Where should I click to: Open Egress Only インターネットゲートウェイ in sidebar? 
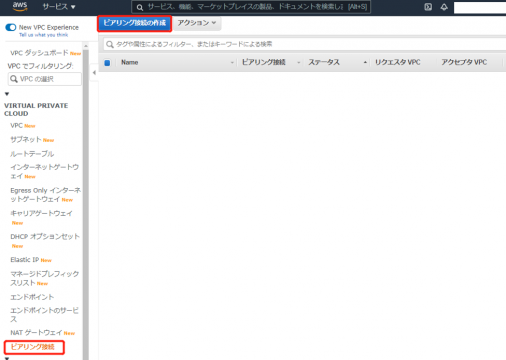45,195
